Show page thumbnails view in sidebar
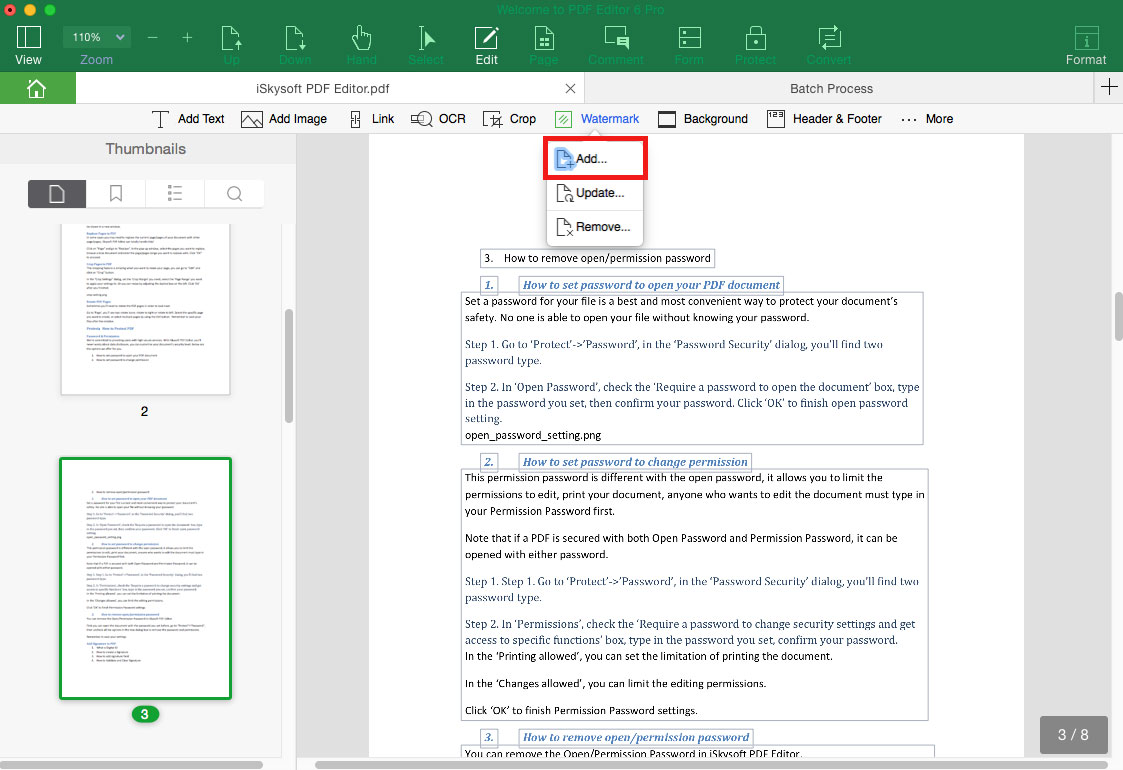Image resolution: width=1123 pixels, height=770 pixels. pyautogui.click(x=57, y=193)
